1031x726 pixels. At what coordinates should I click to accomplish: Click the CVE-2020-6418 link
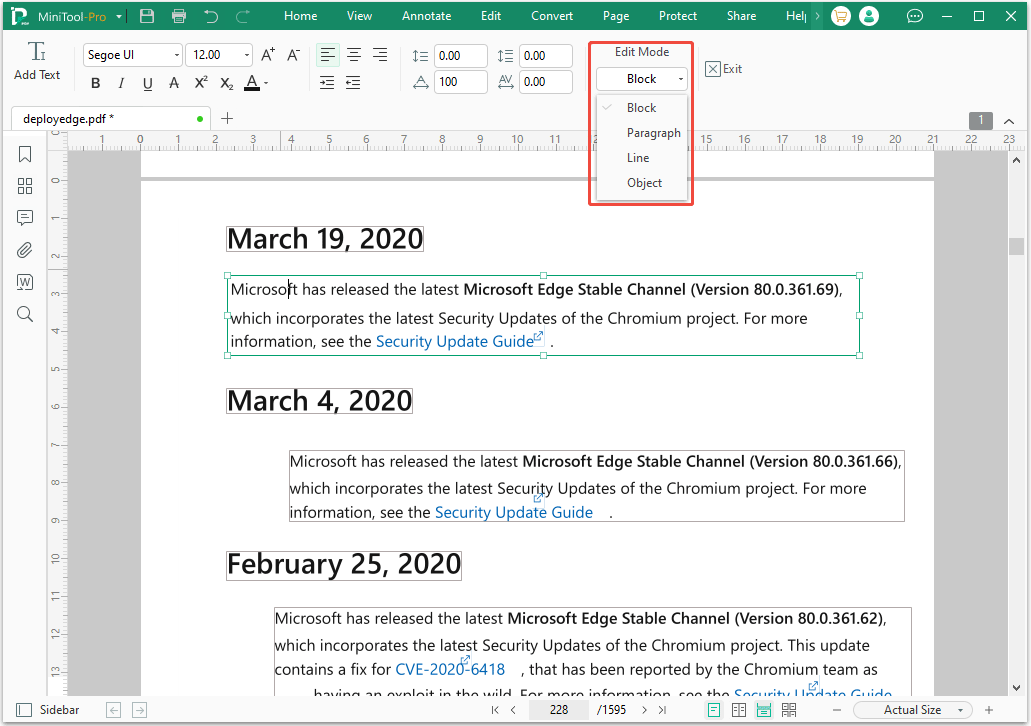tap(450, 669)
